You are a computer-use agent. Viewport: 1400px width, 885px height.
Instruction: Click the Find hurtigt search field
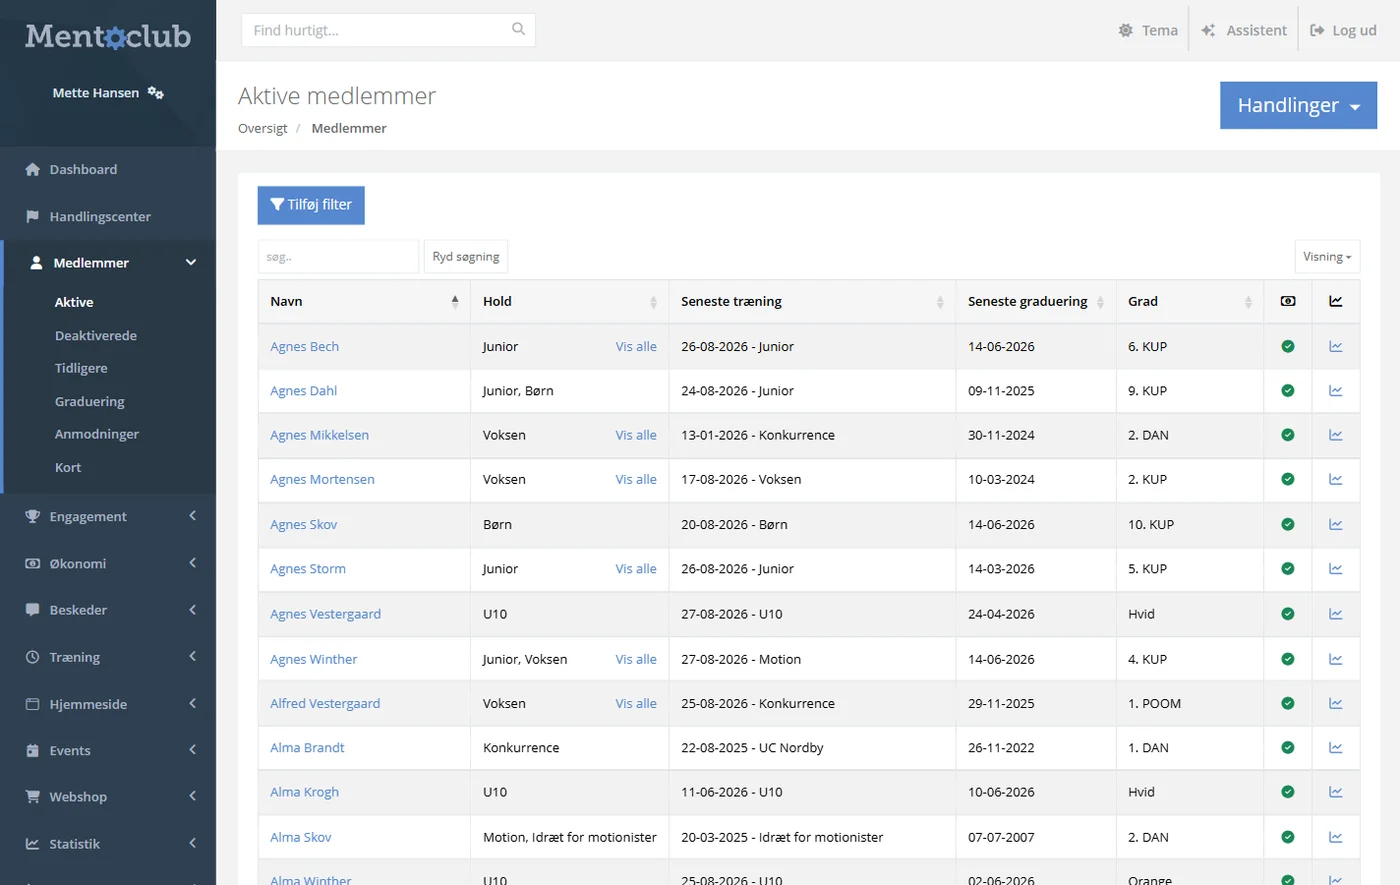coord(388,30)
